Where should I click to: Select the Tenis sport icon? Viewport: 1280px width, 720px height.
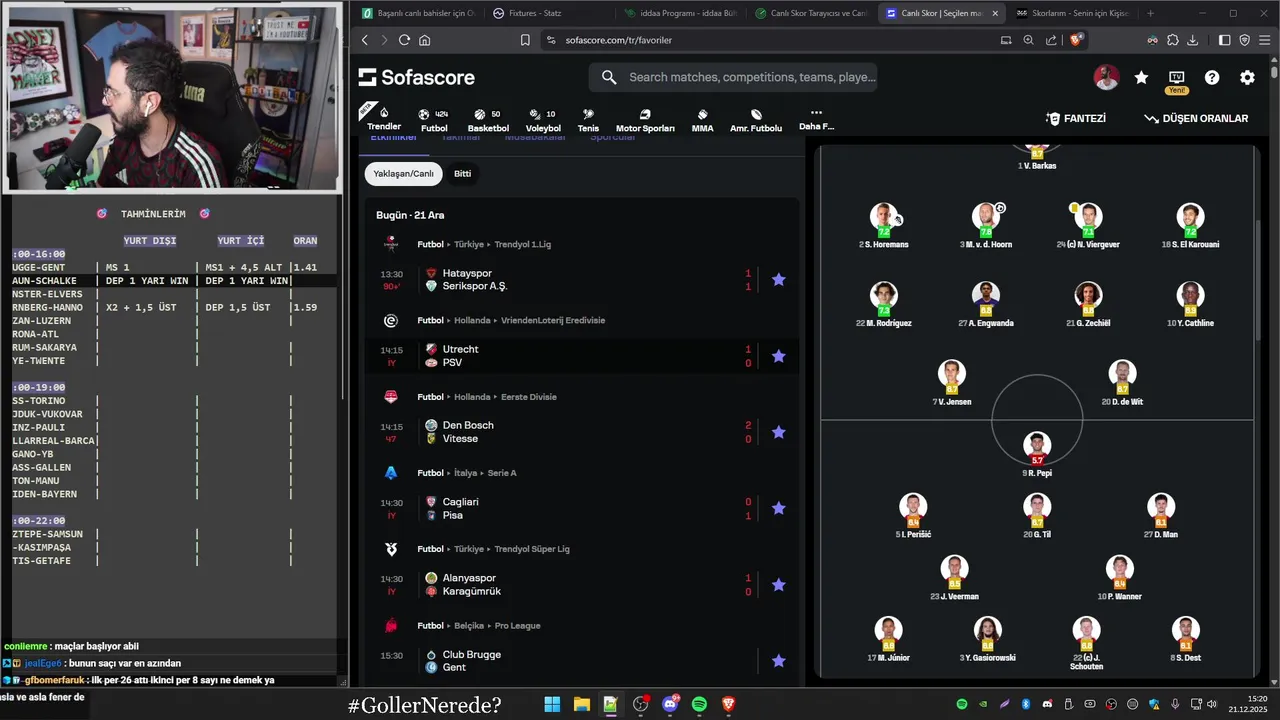click(x=588, y=121)
